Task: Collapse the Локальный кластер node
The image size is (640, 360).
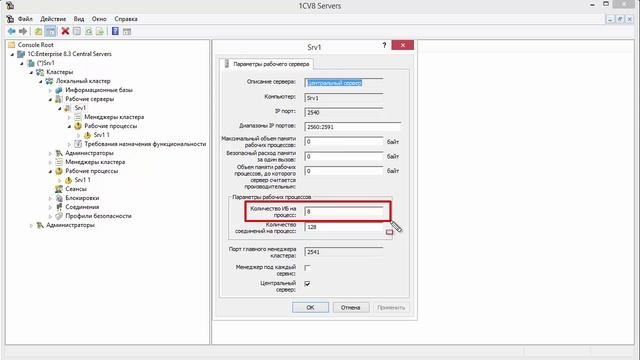Action: pyautogui.click(x=40, y=81)
